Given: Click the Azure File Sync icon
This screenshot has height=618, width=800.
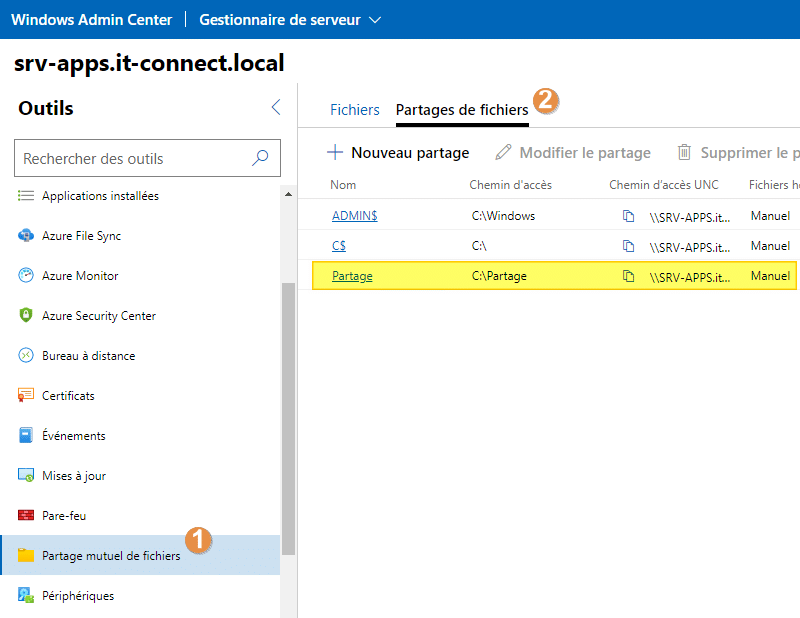Looking at the screenshot, I should coord(26,236).
